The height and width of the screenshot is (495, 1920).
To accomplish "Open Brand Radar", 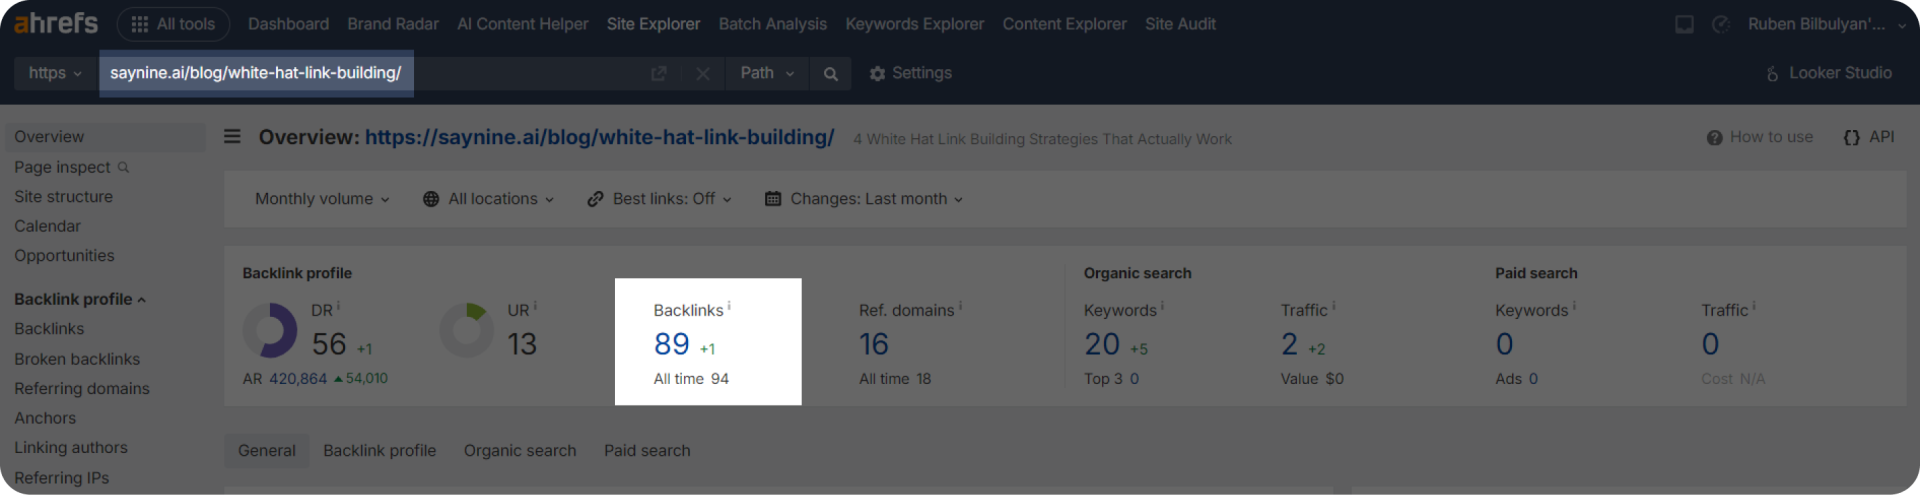I will (x=393, y=24).
